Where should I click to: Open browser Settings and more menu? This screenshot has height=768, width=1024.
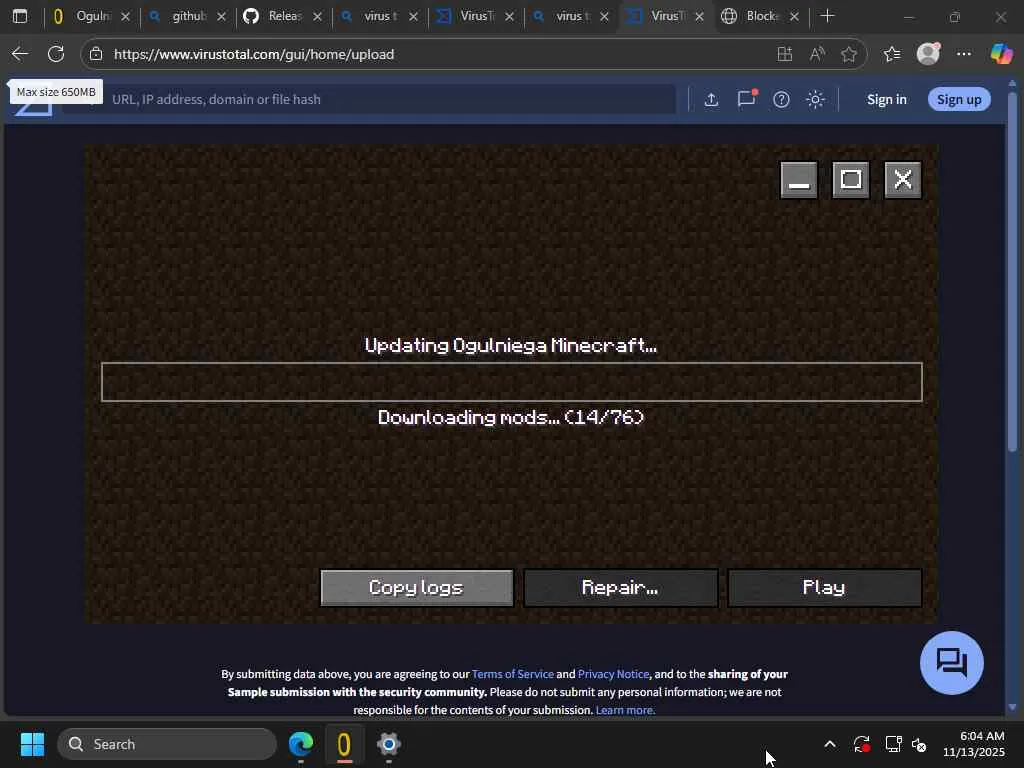point(964,54)
